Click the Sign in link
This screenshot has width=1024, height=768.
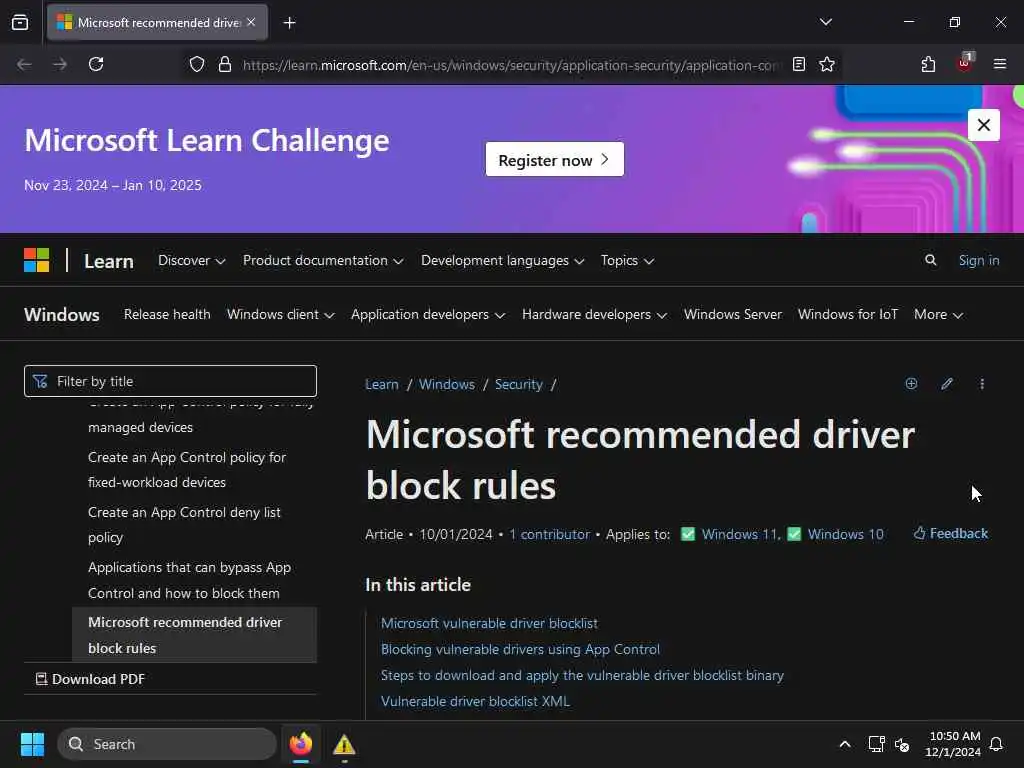(978, 261)
